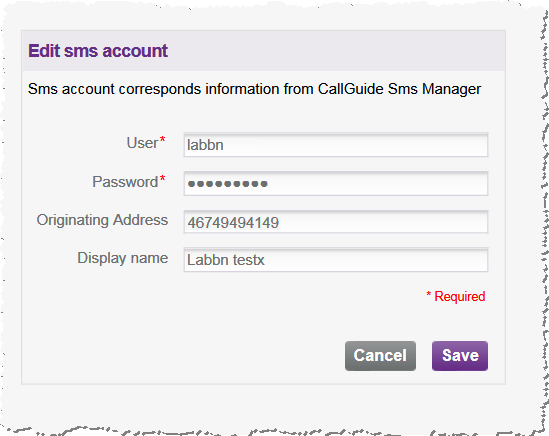Click the red asterisk beside User
The image size is (549, 436).
click(162, 140)
